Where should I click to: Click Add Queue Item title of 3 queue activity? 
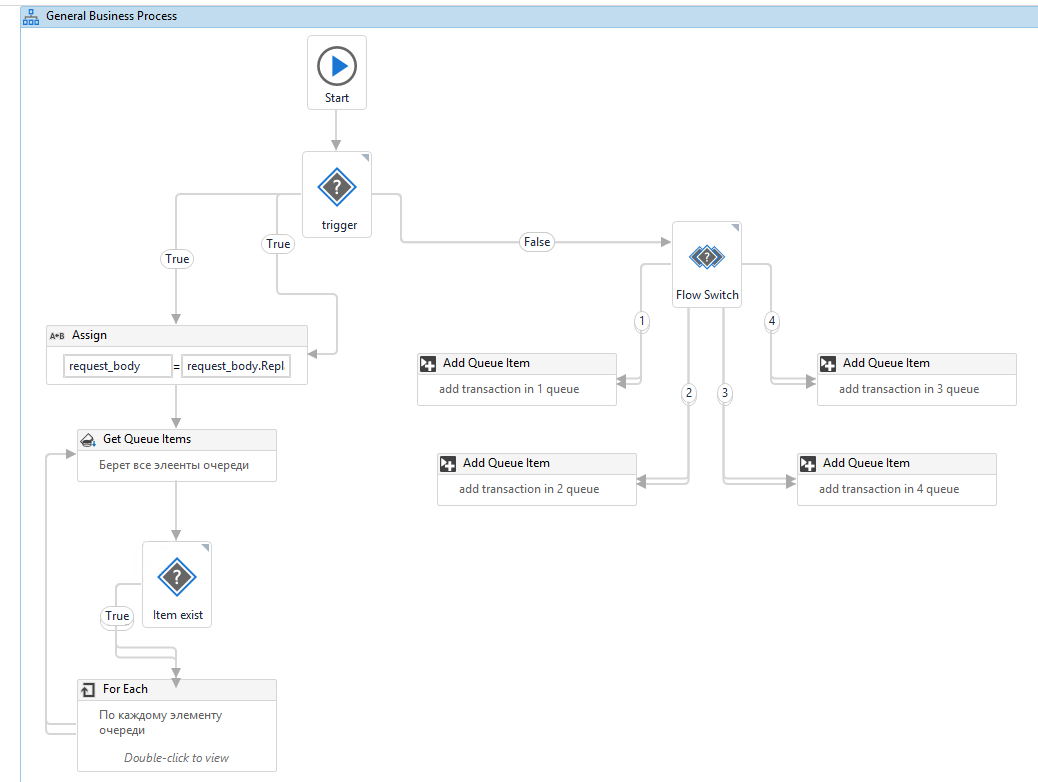click(886, 363)
